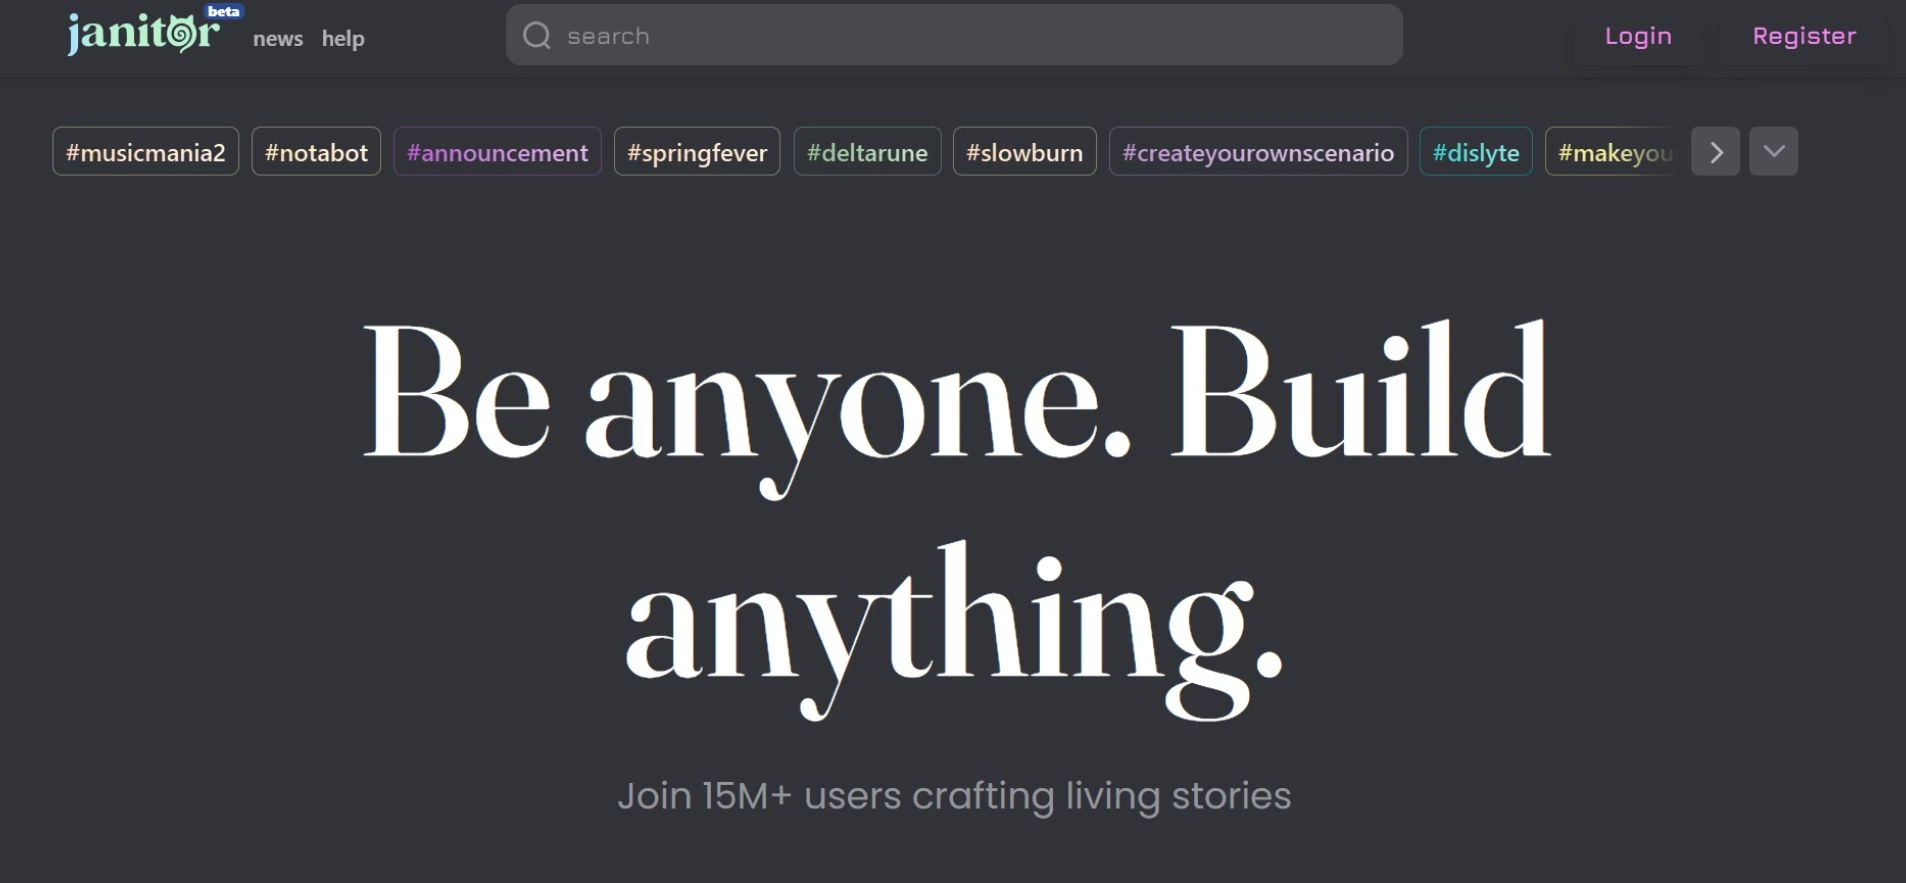Click the search magnifier icon

click(x=537, y=36)
